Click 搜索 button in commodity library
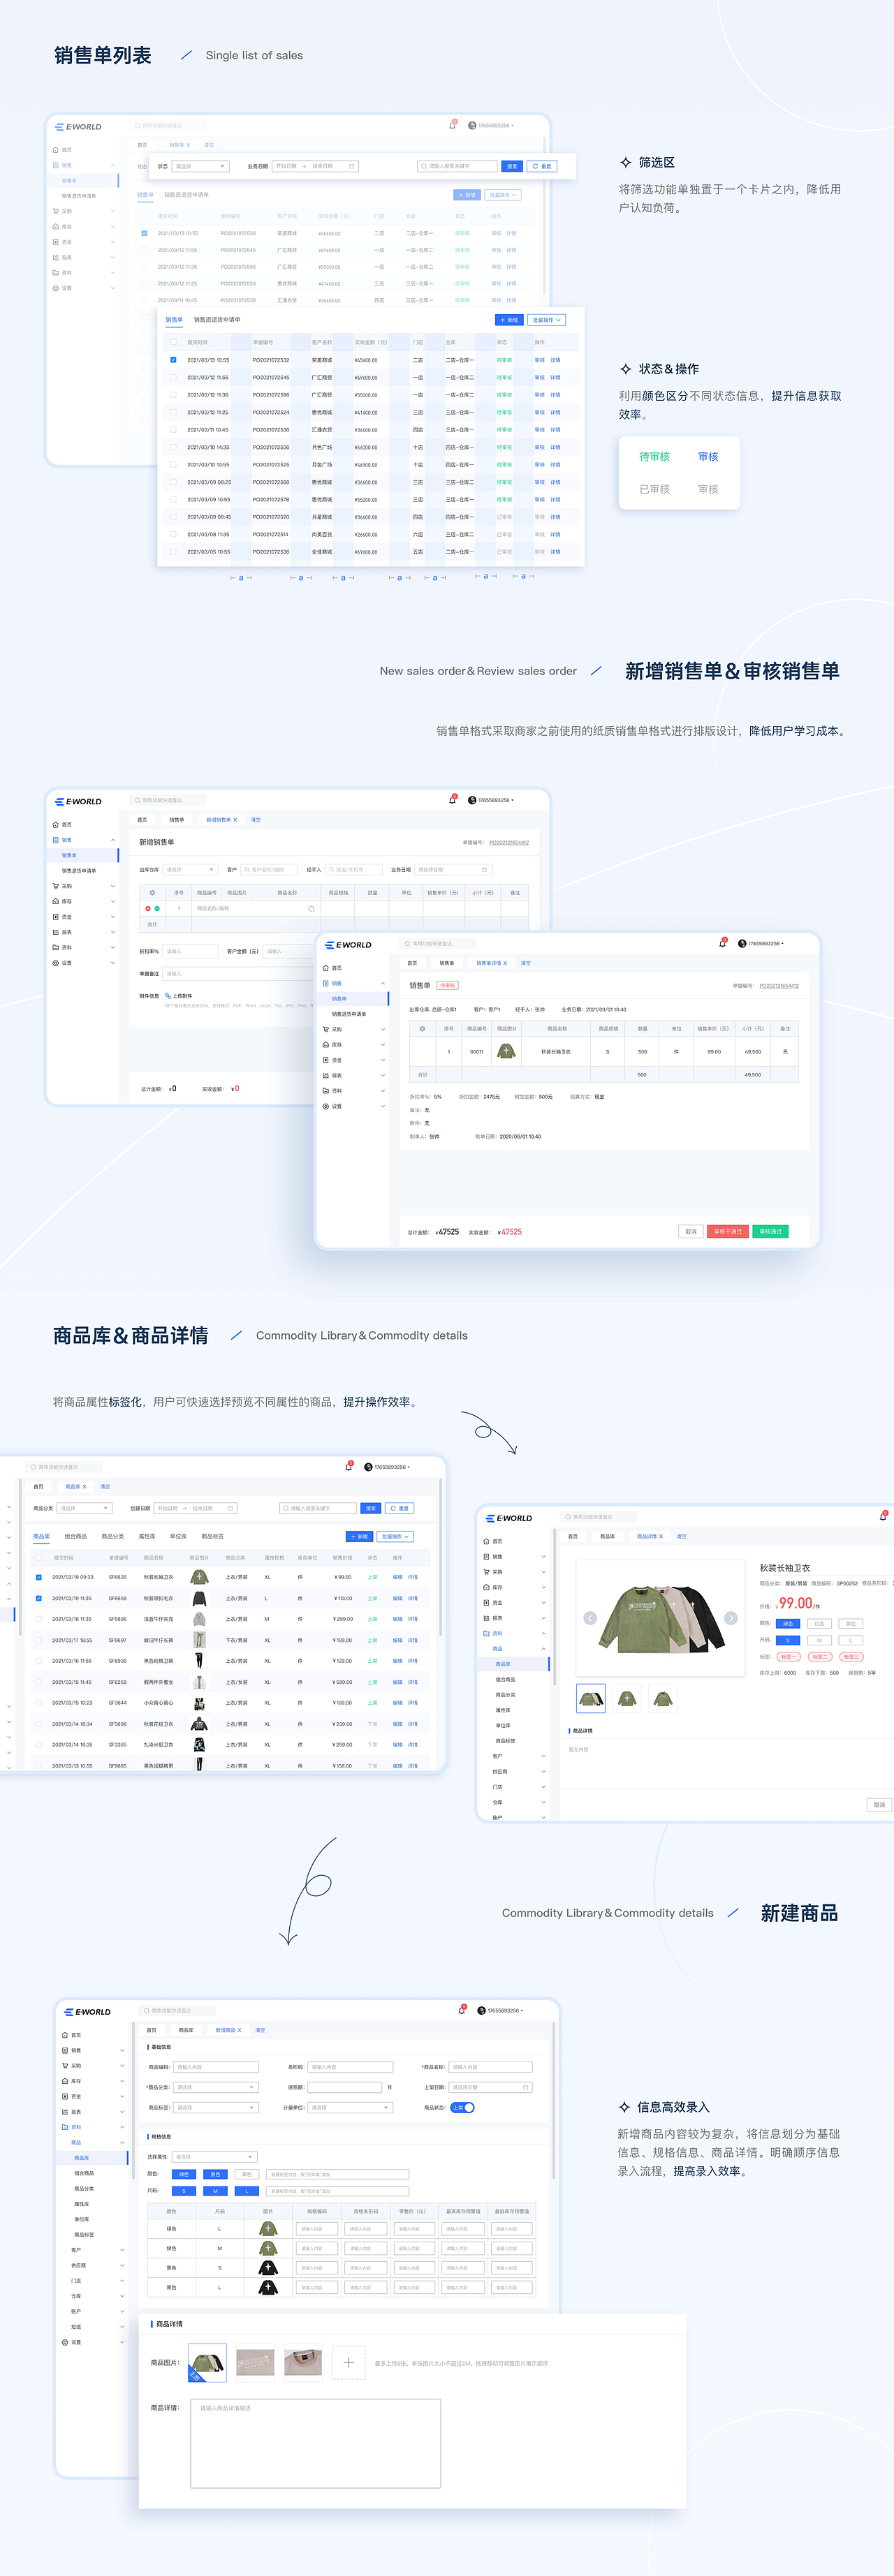 point(371,1508)
